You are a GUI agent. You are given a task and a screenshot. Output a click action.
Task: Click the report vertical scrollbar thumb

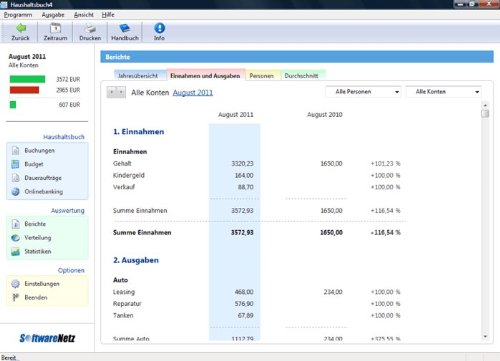tap(485, 114)
